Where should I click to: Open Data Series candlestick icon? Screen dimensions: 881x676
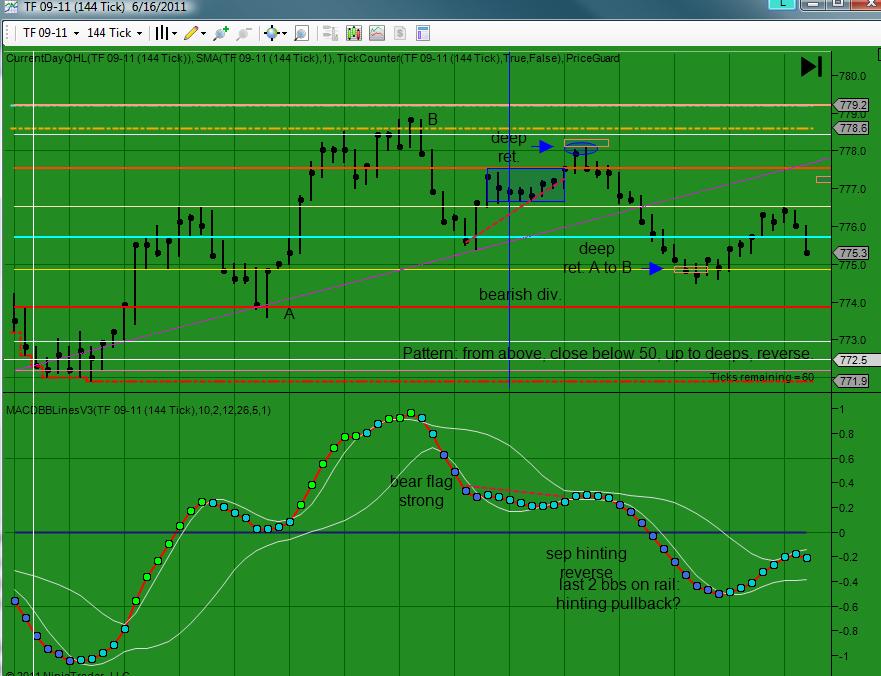[x=354, y=34]
